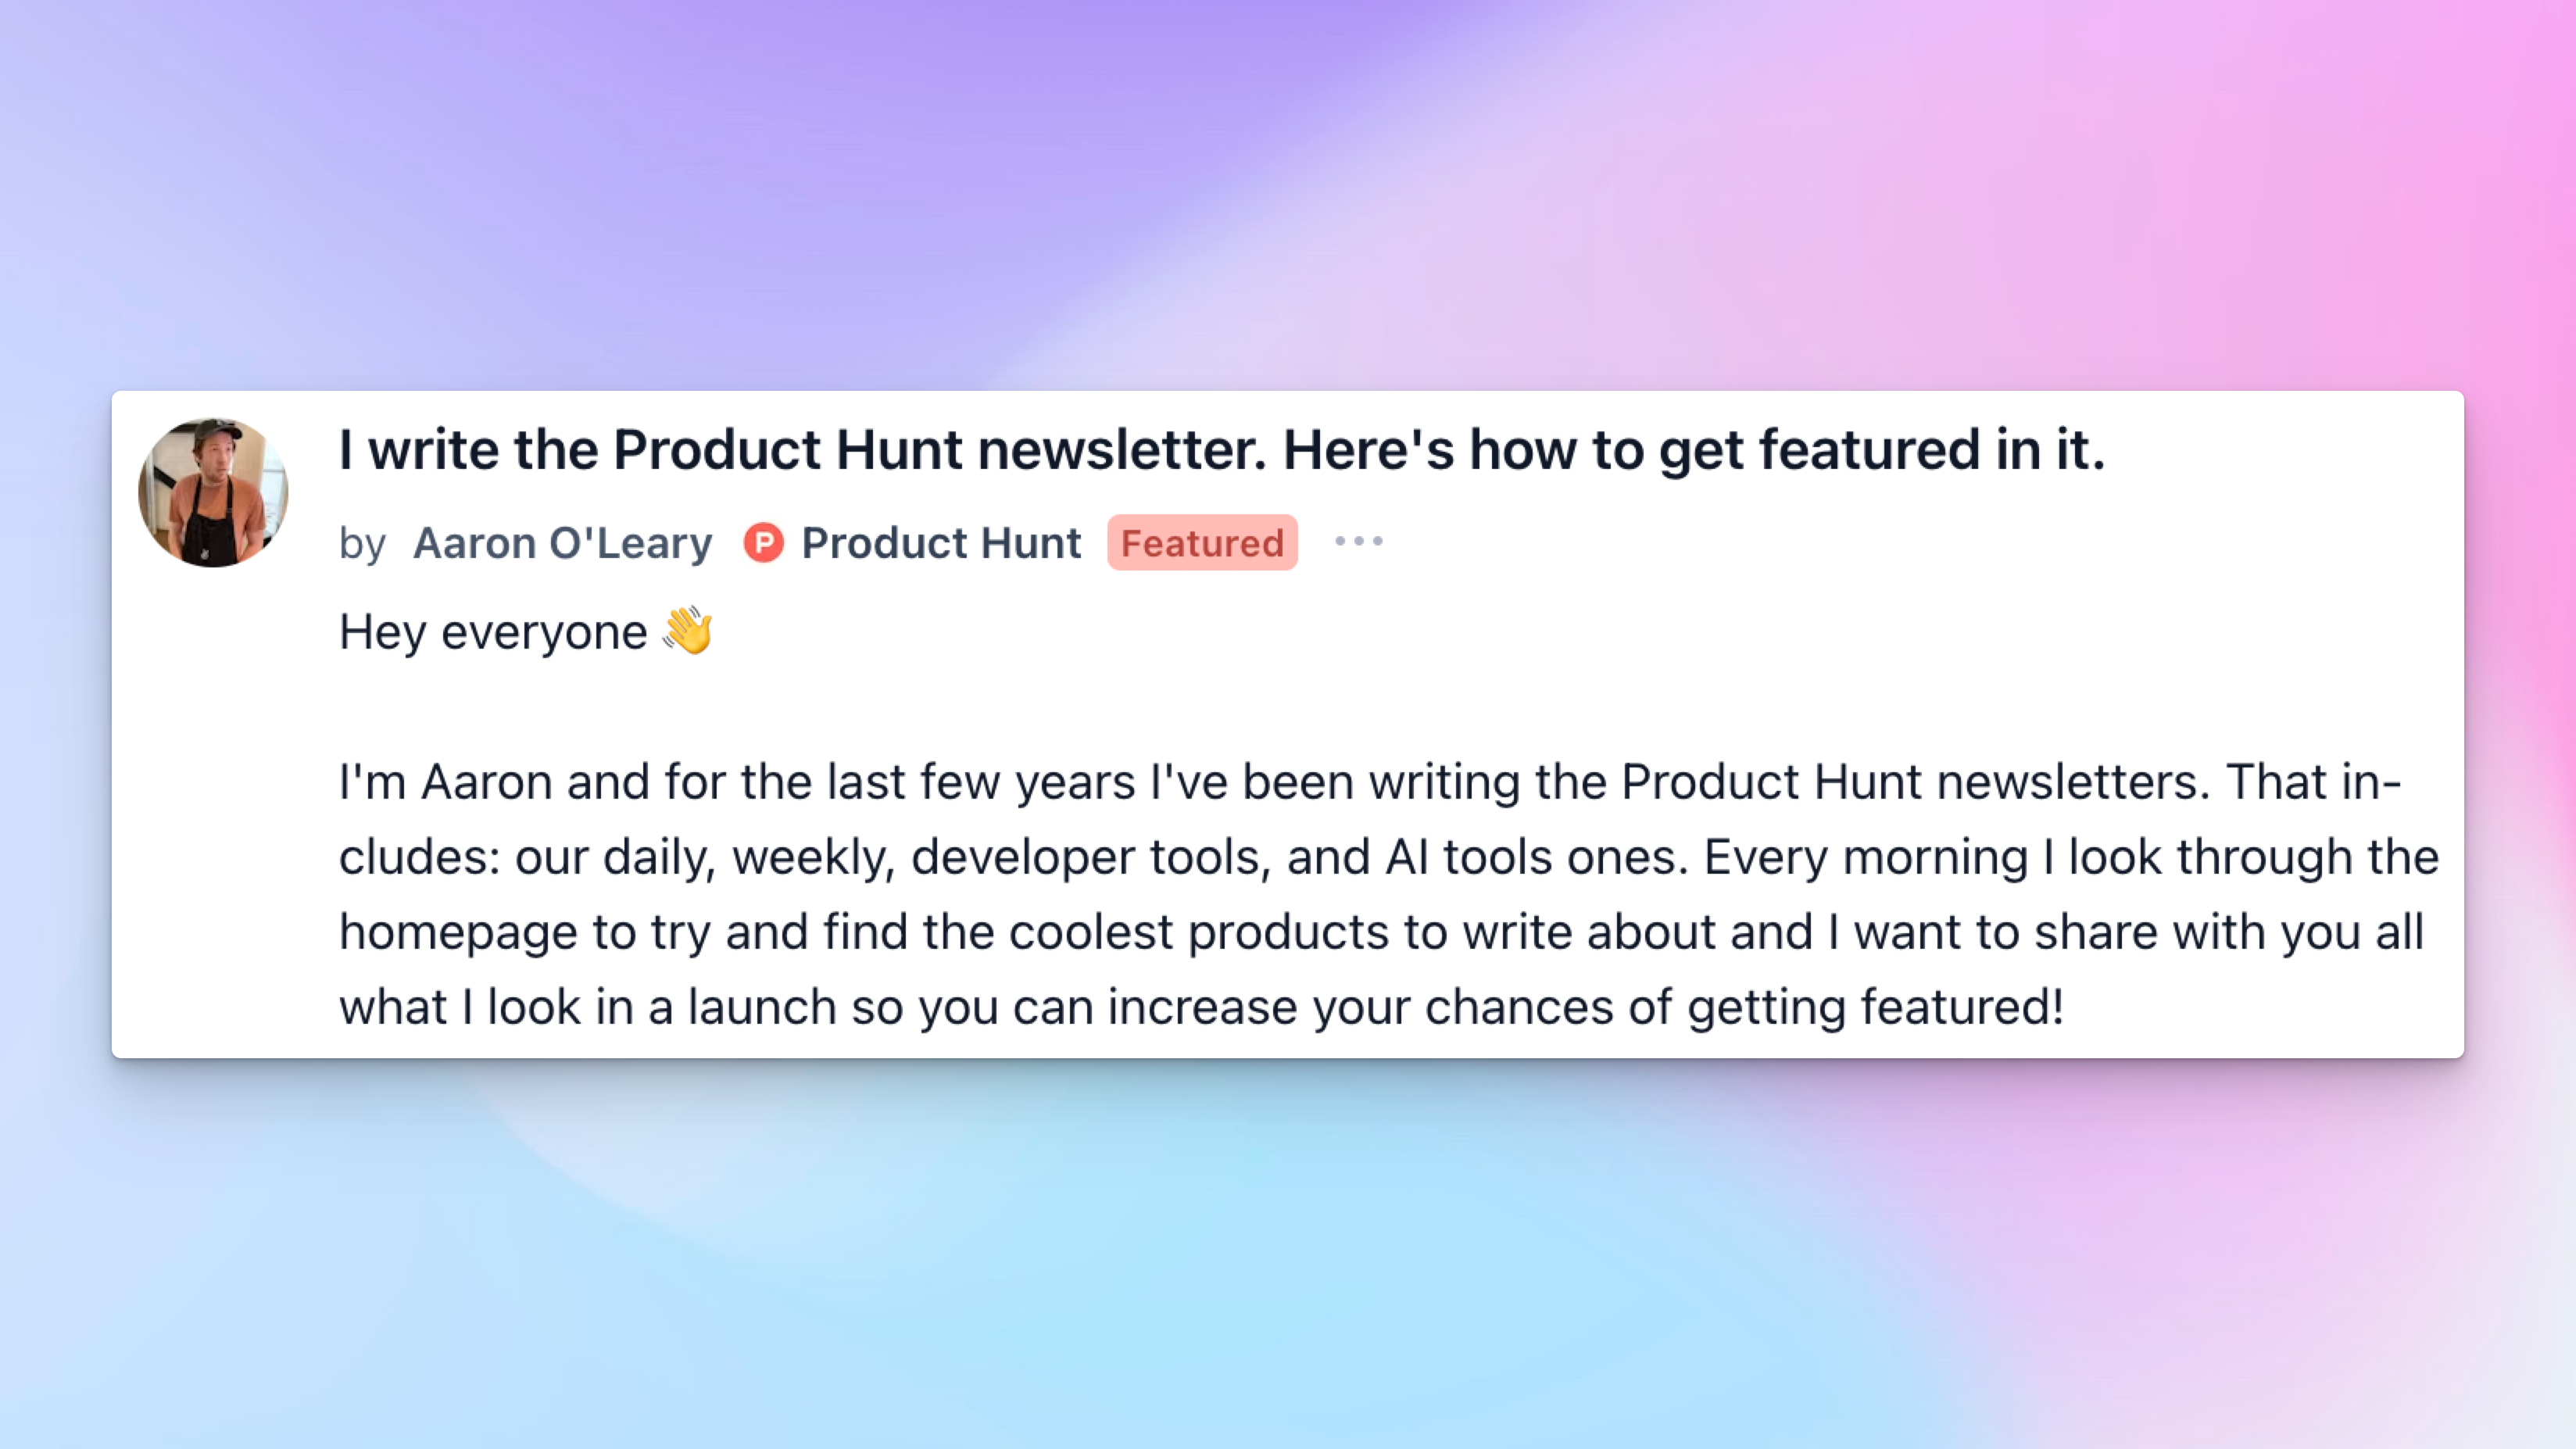Image resolution: width=2576 pixels, height=1449 pixels.
Task: Click Aaron O'Leary's profile avatar photo
Action: pyautogui.click(x=213, y=492)
